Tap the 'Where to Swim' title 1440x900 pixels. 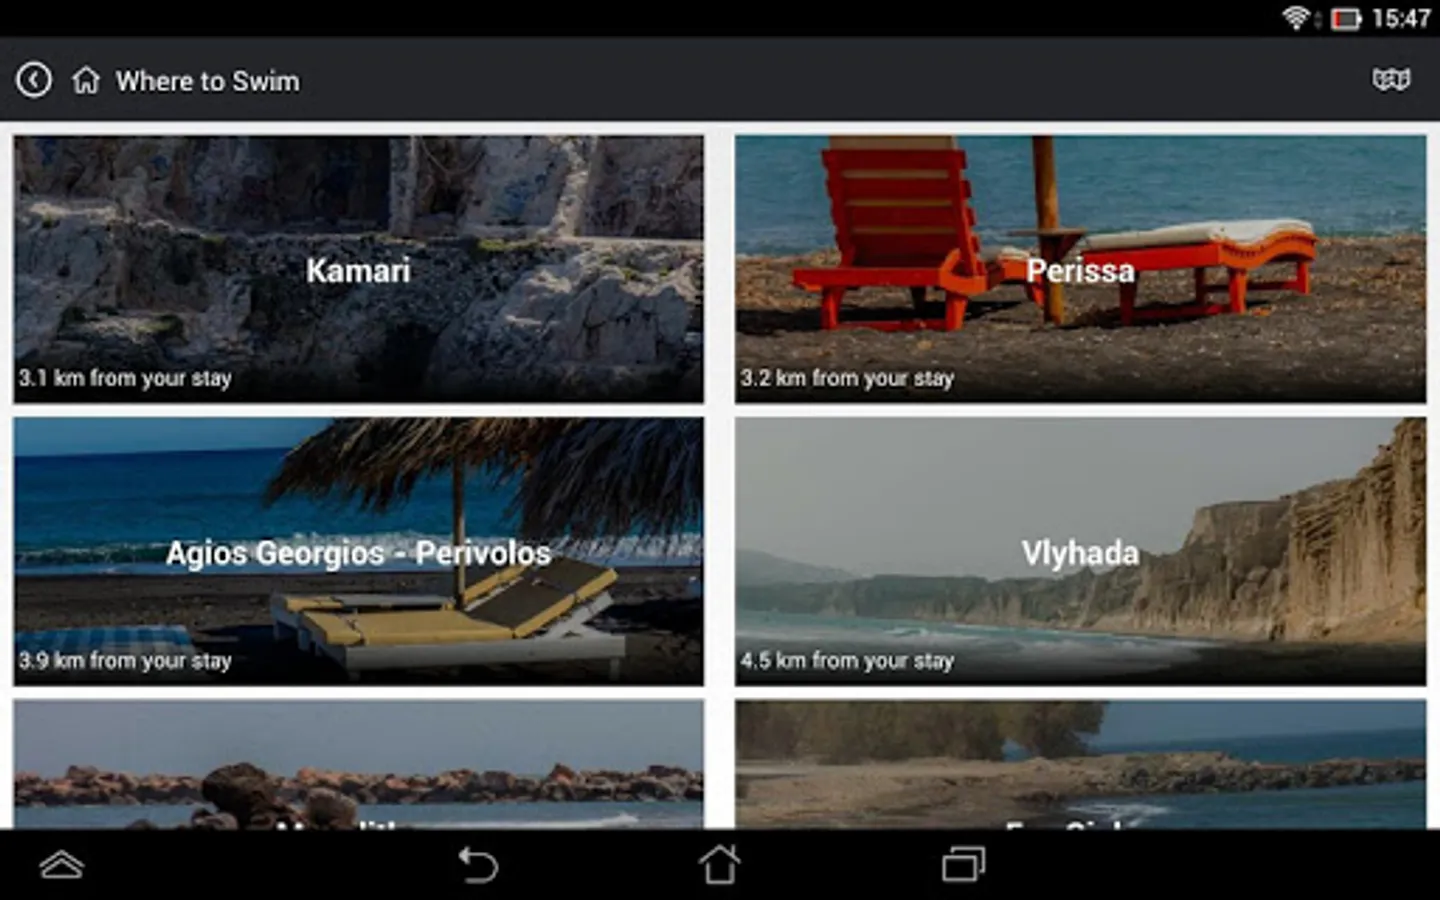tap(207, 81)
